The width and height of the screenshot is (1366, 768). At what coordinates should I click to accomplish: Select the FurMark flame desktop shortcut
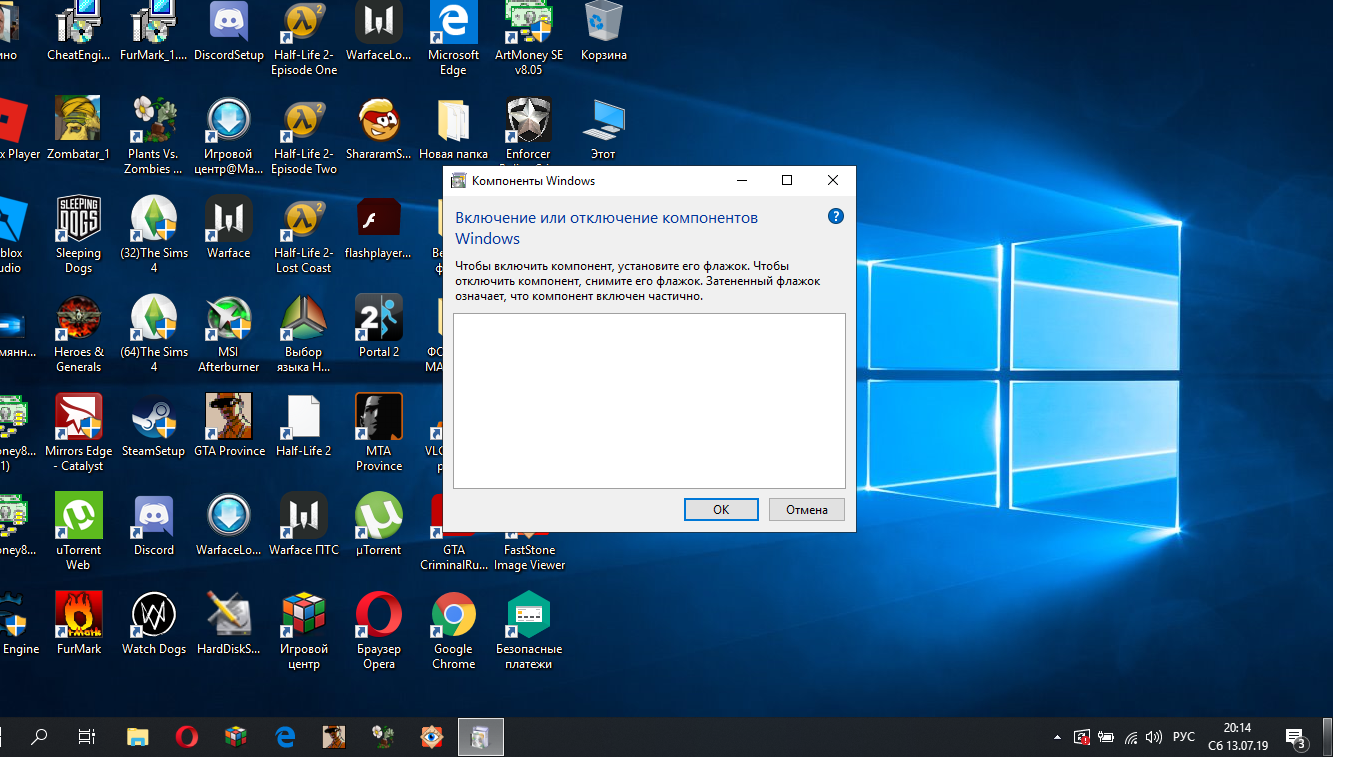click(x=78, y=624)
